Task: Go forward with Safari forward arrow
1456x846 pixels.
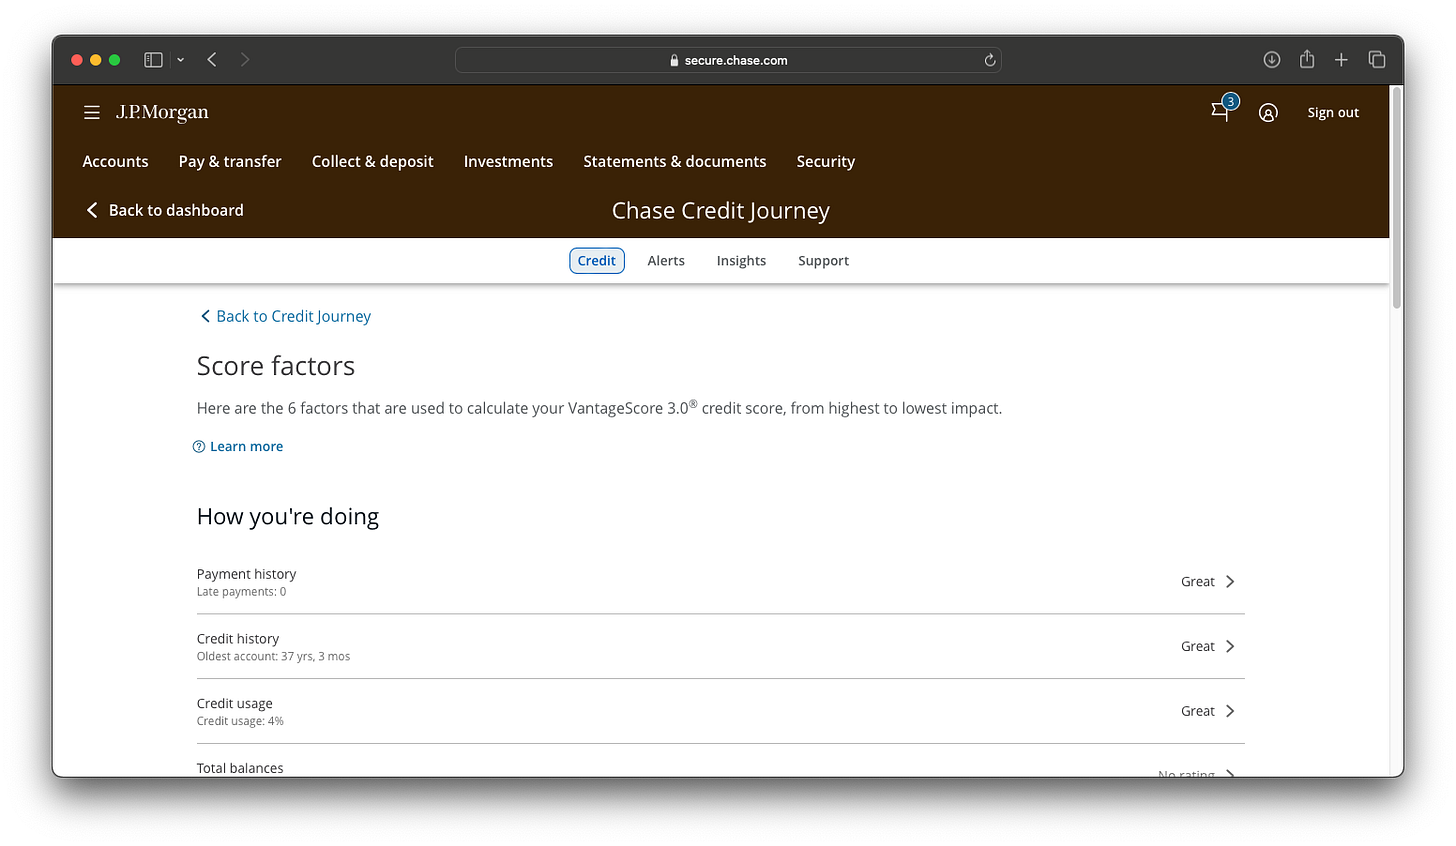Action: 245,60
